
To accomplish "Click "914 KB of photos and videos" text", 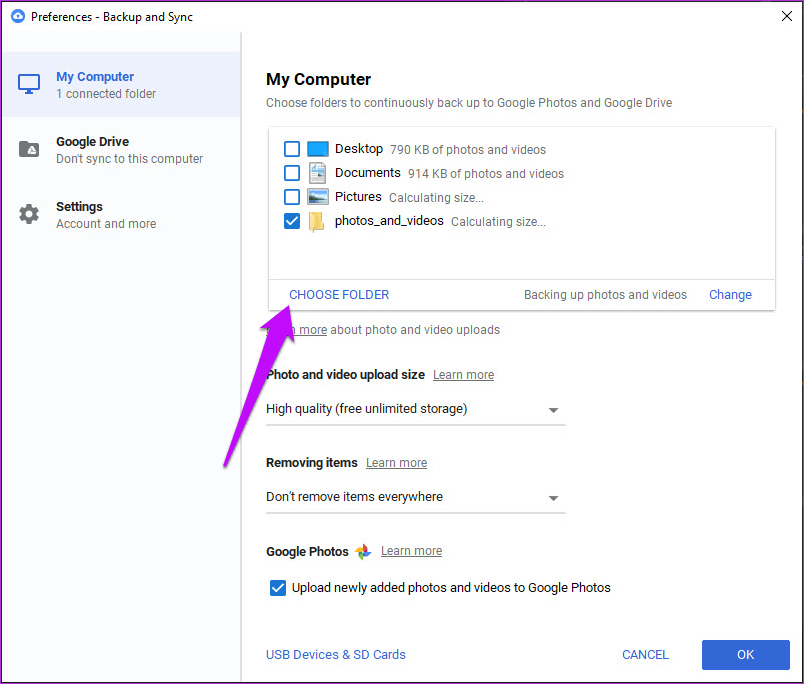I will pos(486,174).
